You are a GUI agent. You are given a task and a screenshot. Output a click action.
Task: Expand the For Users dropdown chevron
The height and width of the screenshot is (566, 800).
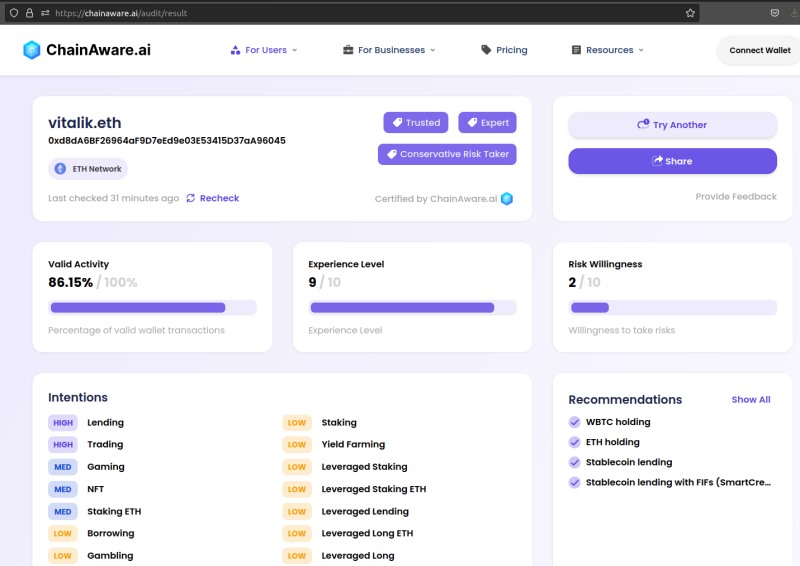click(294, 50)
